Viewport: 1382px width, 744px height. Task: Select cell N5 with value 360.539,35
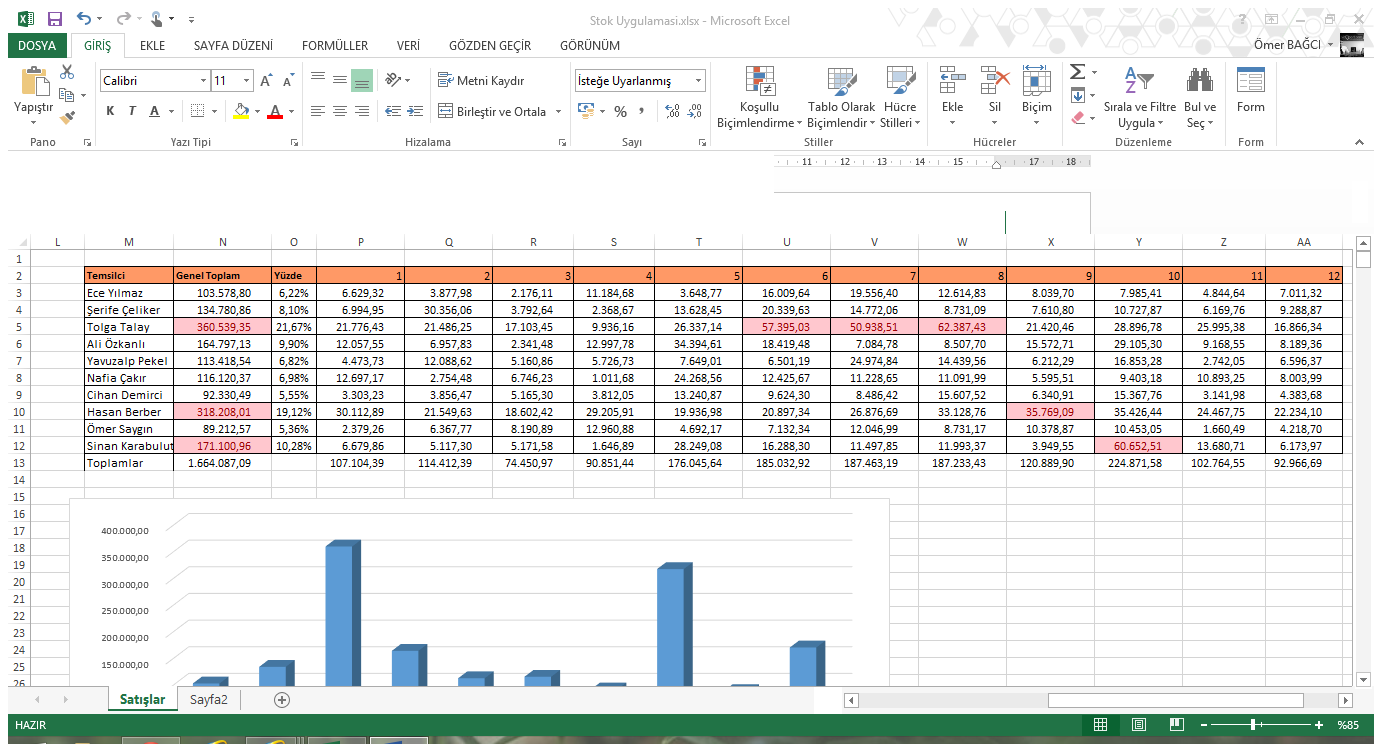pyautogui.click(x=222, y=327)
